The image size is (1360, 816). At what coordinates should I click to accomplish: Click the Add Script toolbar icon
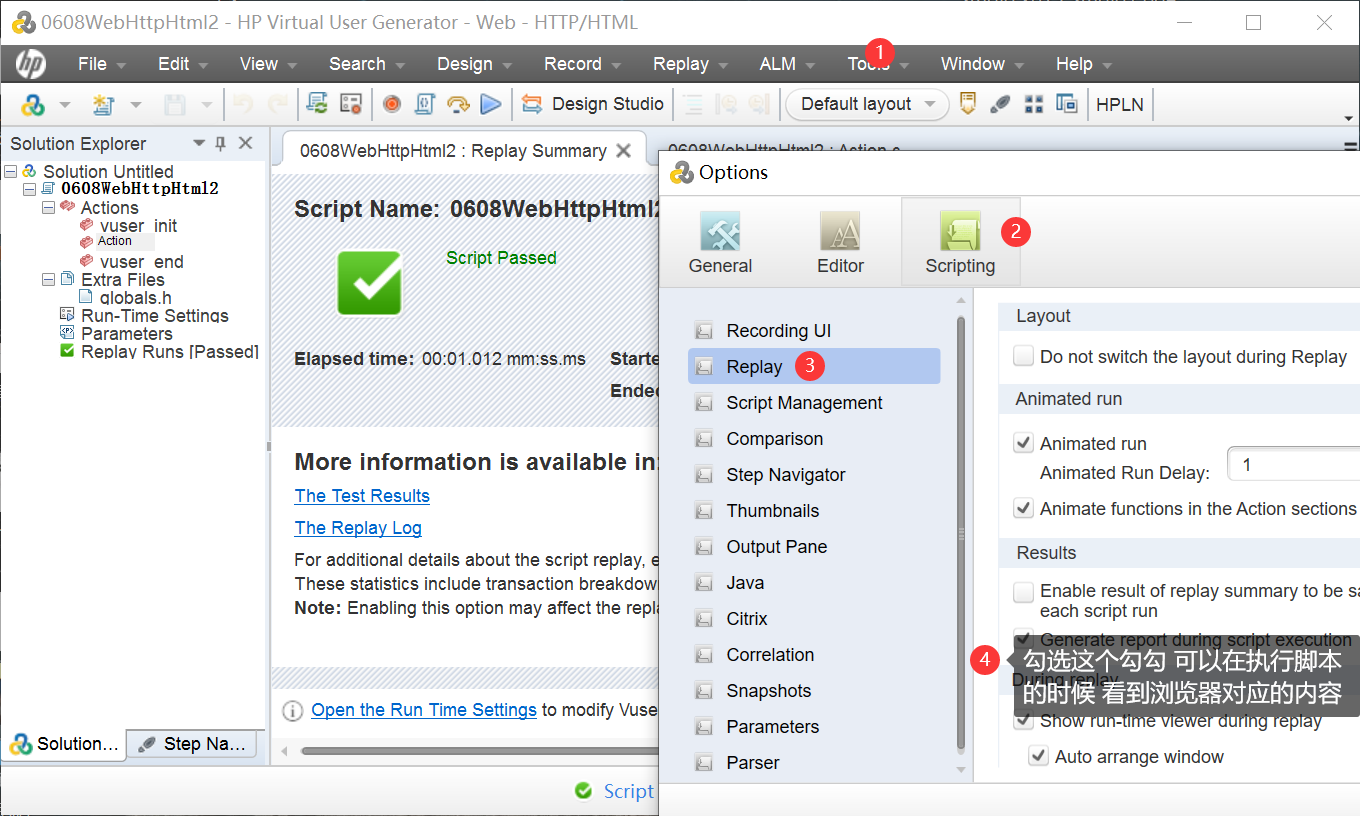click(34, 104)
